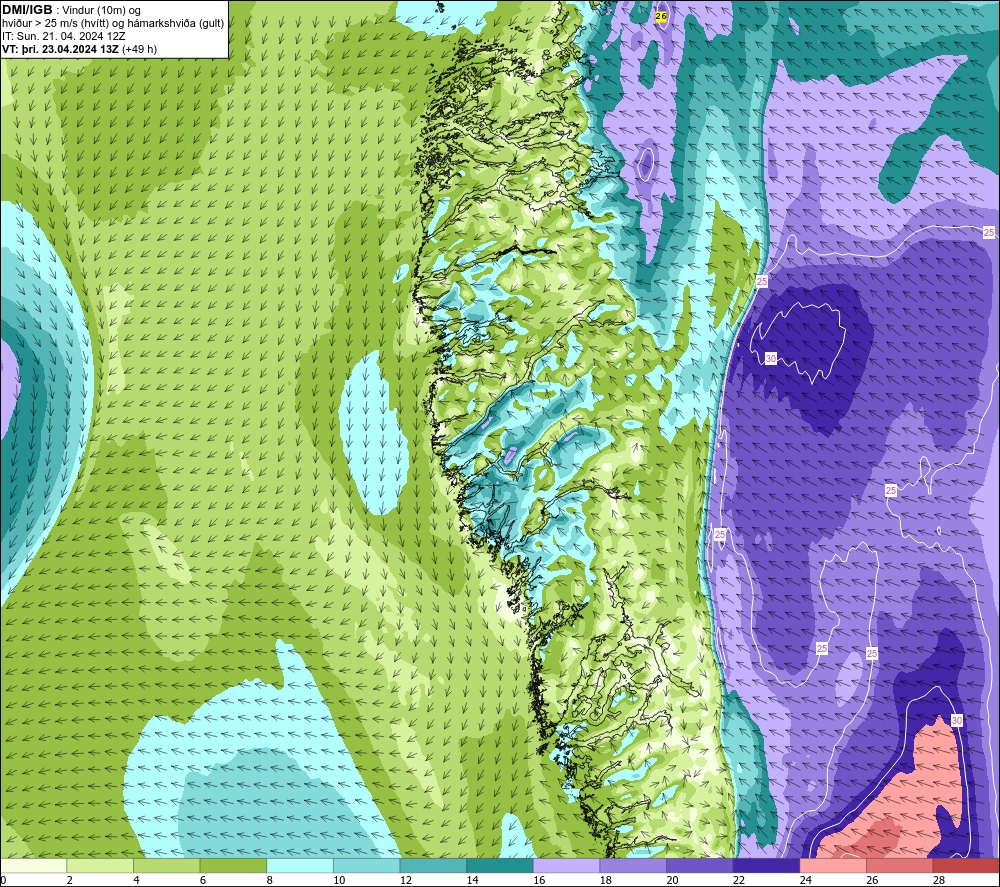Image resolution: width=1000 pixels, height=887 pixels.
Task: Pick the 12–14 m/s teal legend swatch
Action: 433,865
